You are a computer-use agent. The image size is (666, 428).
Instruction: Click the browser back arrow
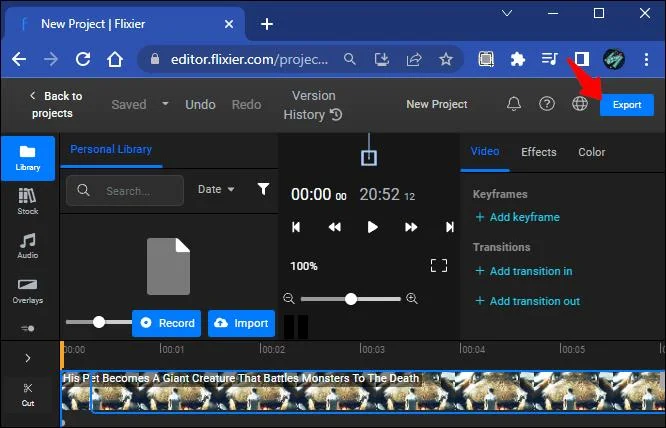point(19,59)
